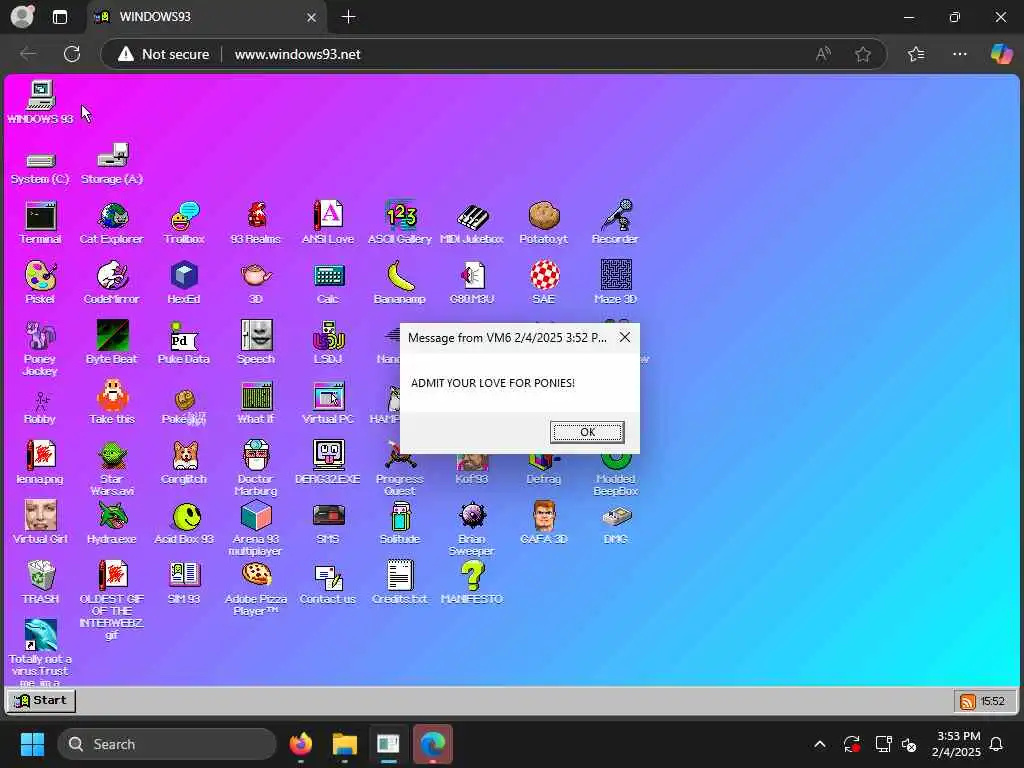Open Star Wars.avi Yoda icon
The width and height of the screenshot is (1024, 768).
(x=112, y=468)
